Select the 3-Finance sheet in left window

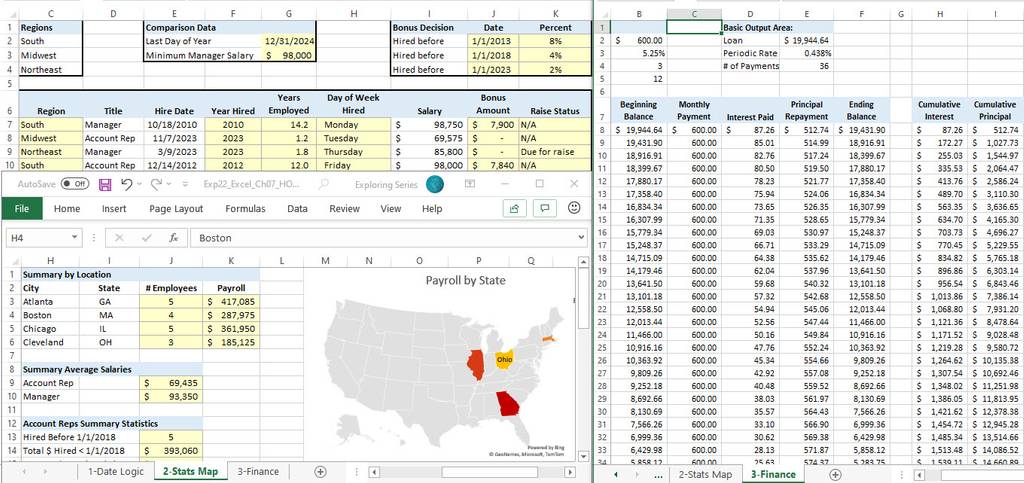point(258,472)
